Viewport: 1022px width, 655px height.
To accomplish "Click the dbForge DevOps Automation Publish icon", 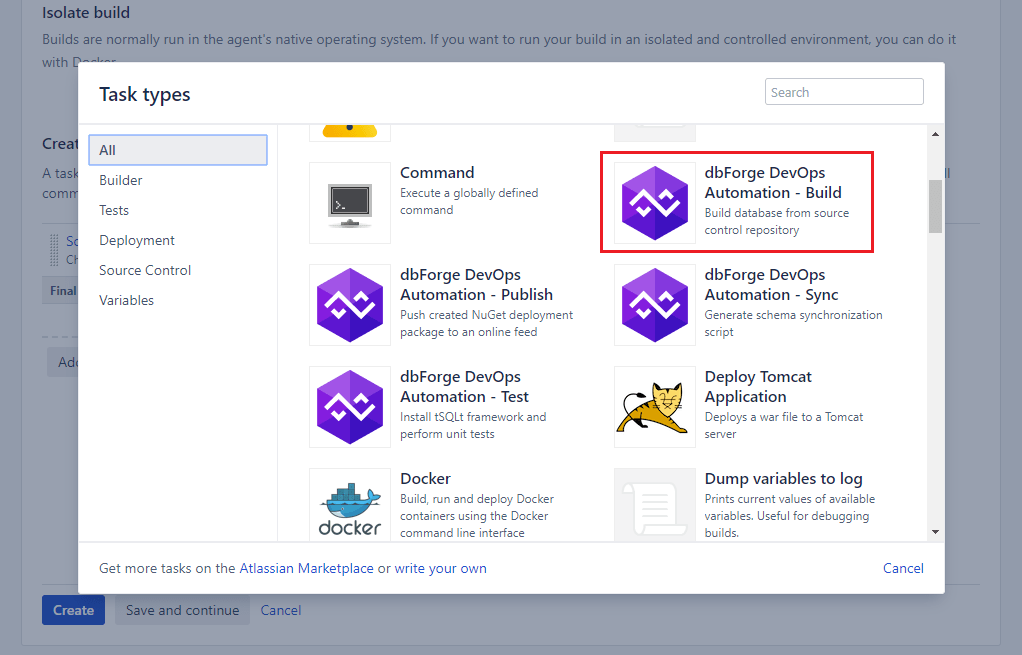I will pyautogui.click(x=350, y=305).
